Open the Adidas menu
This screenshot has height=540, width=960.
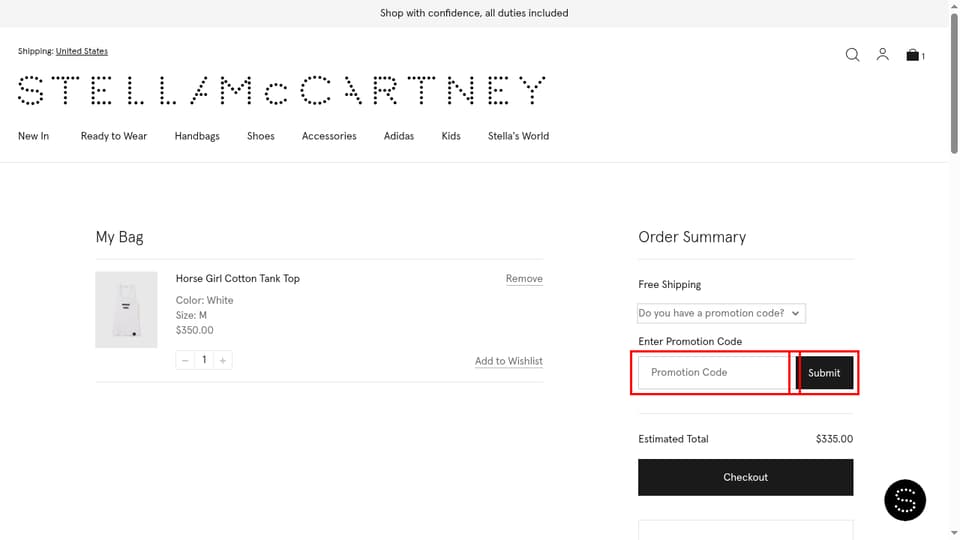click(399, 136)
